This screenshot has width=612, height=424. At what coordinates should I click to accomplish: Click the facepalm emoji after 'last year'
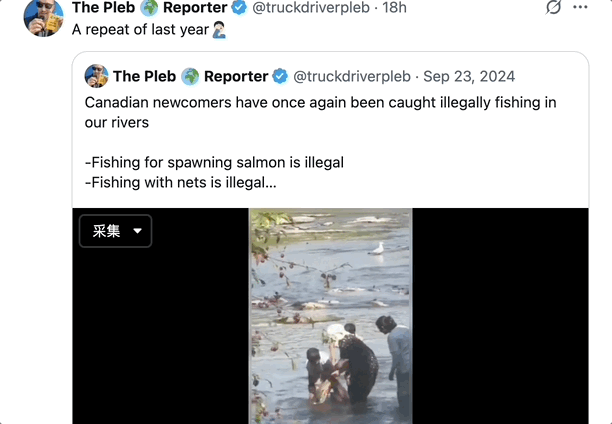(x=219, y=30)
